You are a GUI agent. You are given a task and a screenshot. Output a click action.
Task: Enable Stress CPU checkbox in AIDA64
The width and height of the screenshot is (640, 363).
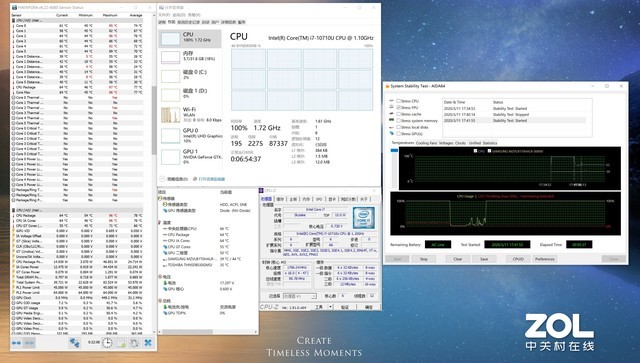pyautogui.click(x=399, y=101)
